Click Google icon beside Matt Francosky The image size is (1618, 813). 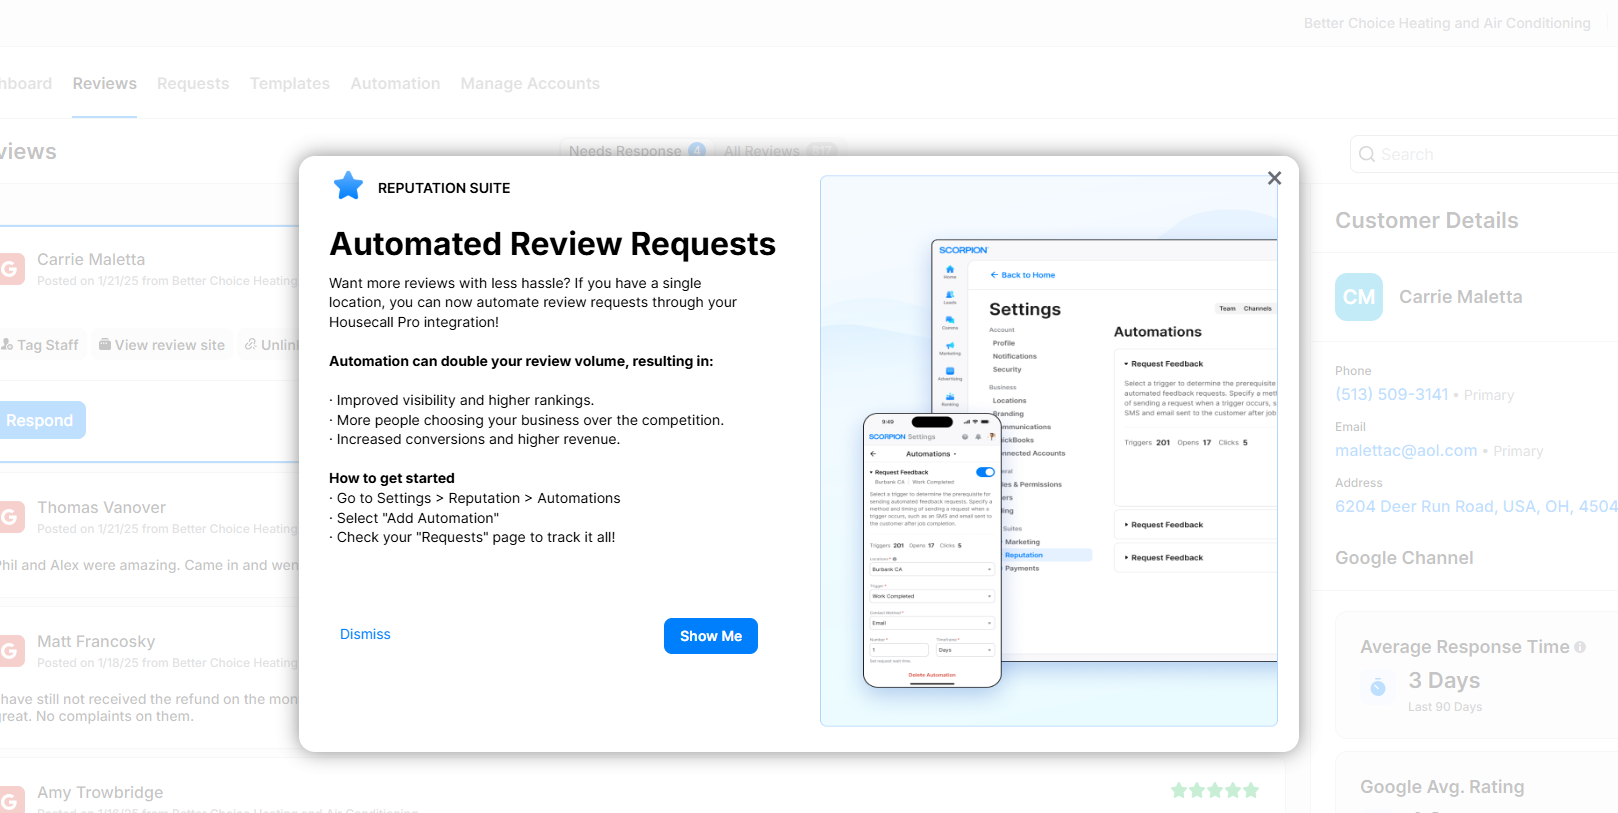coord(10,651)
